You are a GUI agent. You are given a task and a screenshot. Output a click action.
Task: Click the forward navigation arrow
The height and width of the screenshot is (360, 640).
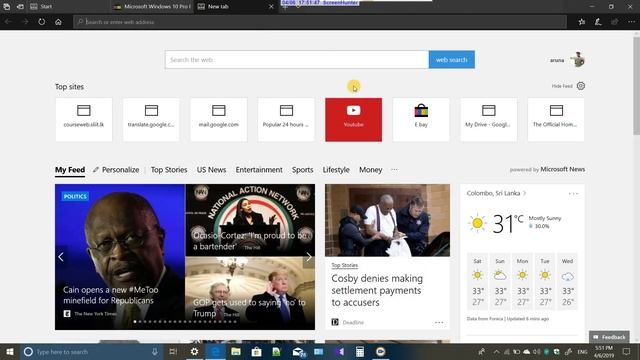[25, 22]
